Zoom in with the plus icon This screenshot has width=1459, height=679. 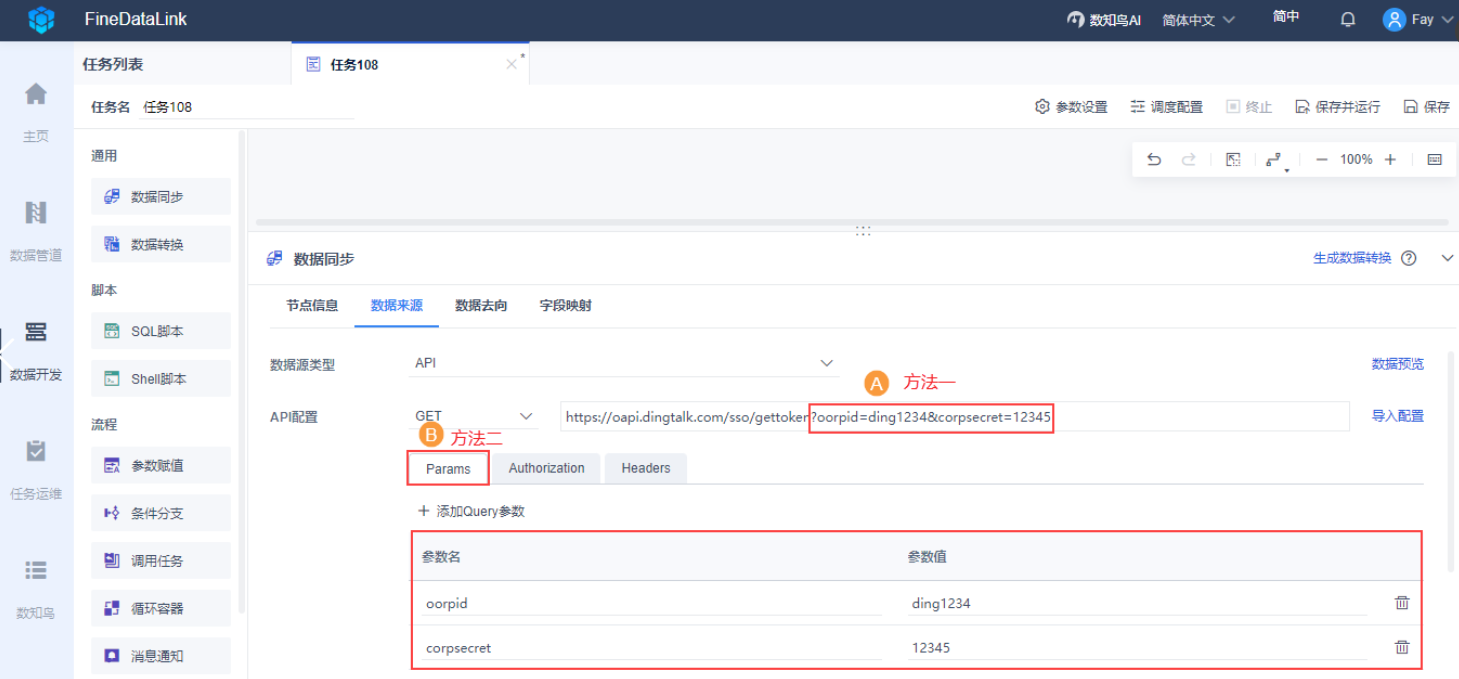[x=1390, y=160]
